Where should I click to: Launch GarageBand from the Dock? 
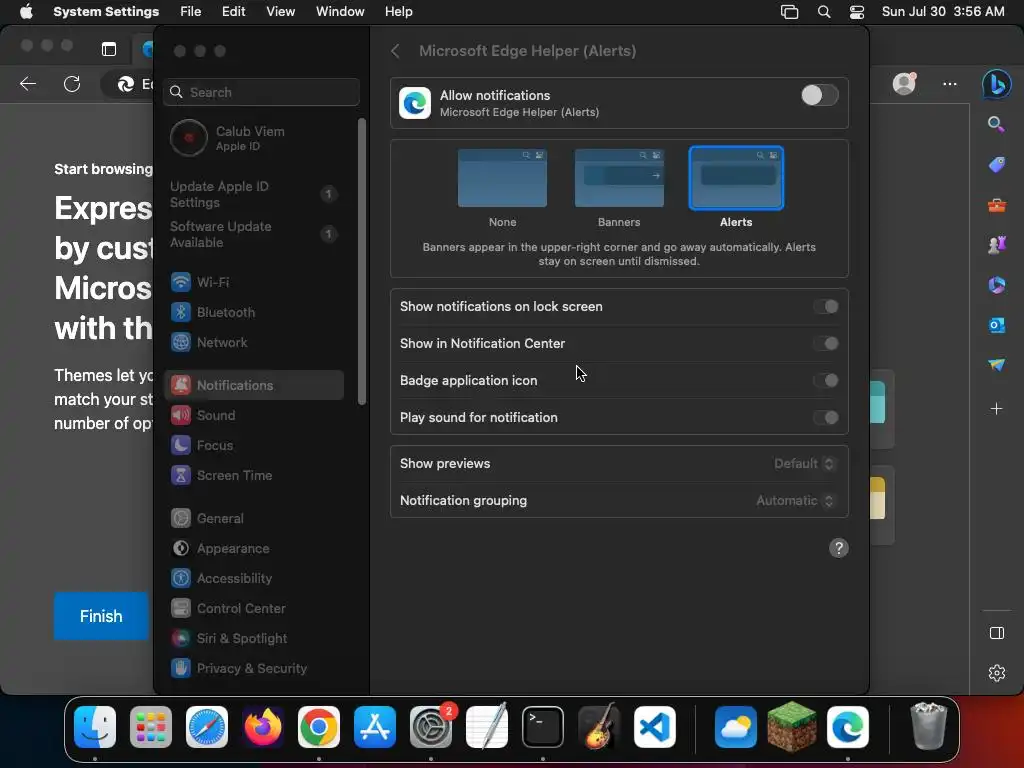[599, 727]
